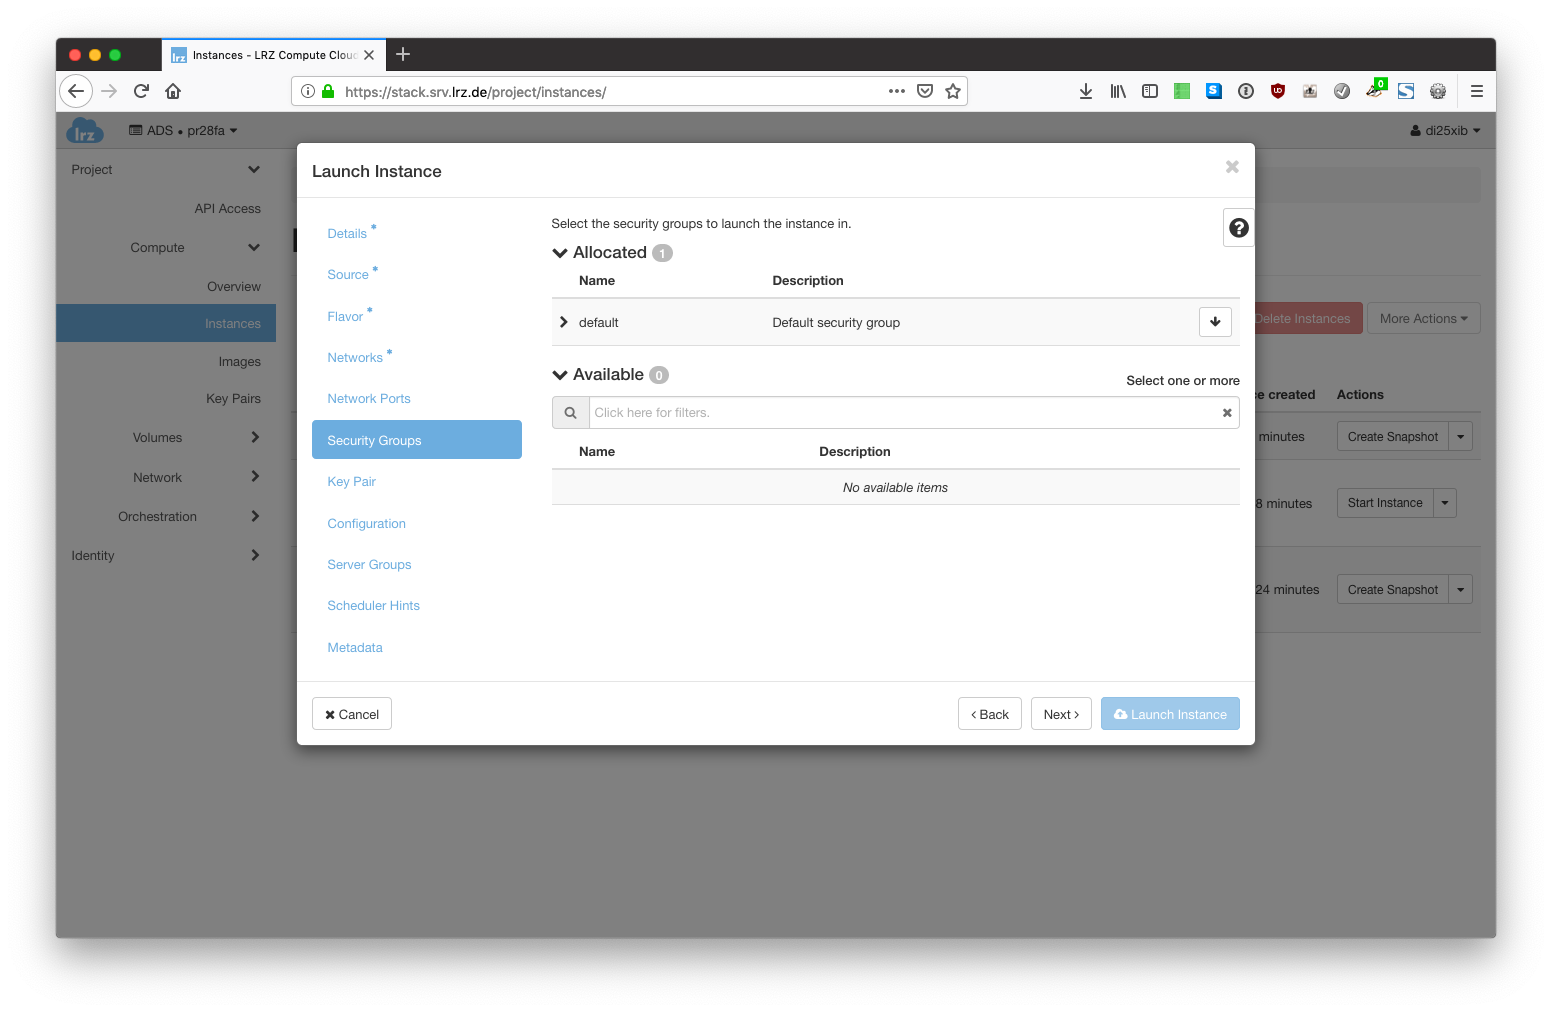Go to the Firefox home icon

173,91
